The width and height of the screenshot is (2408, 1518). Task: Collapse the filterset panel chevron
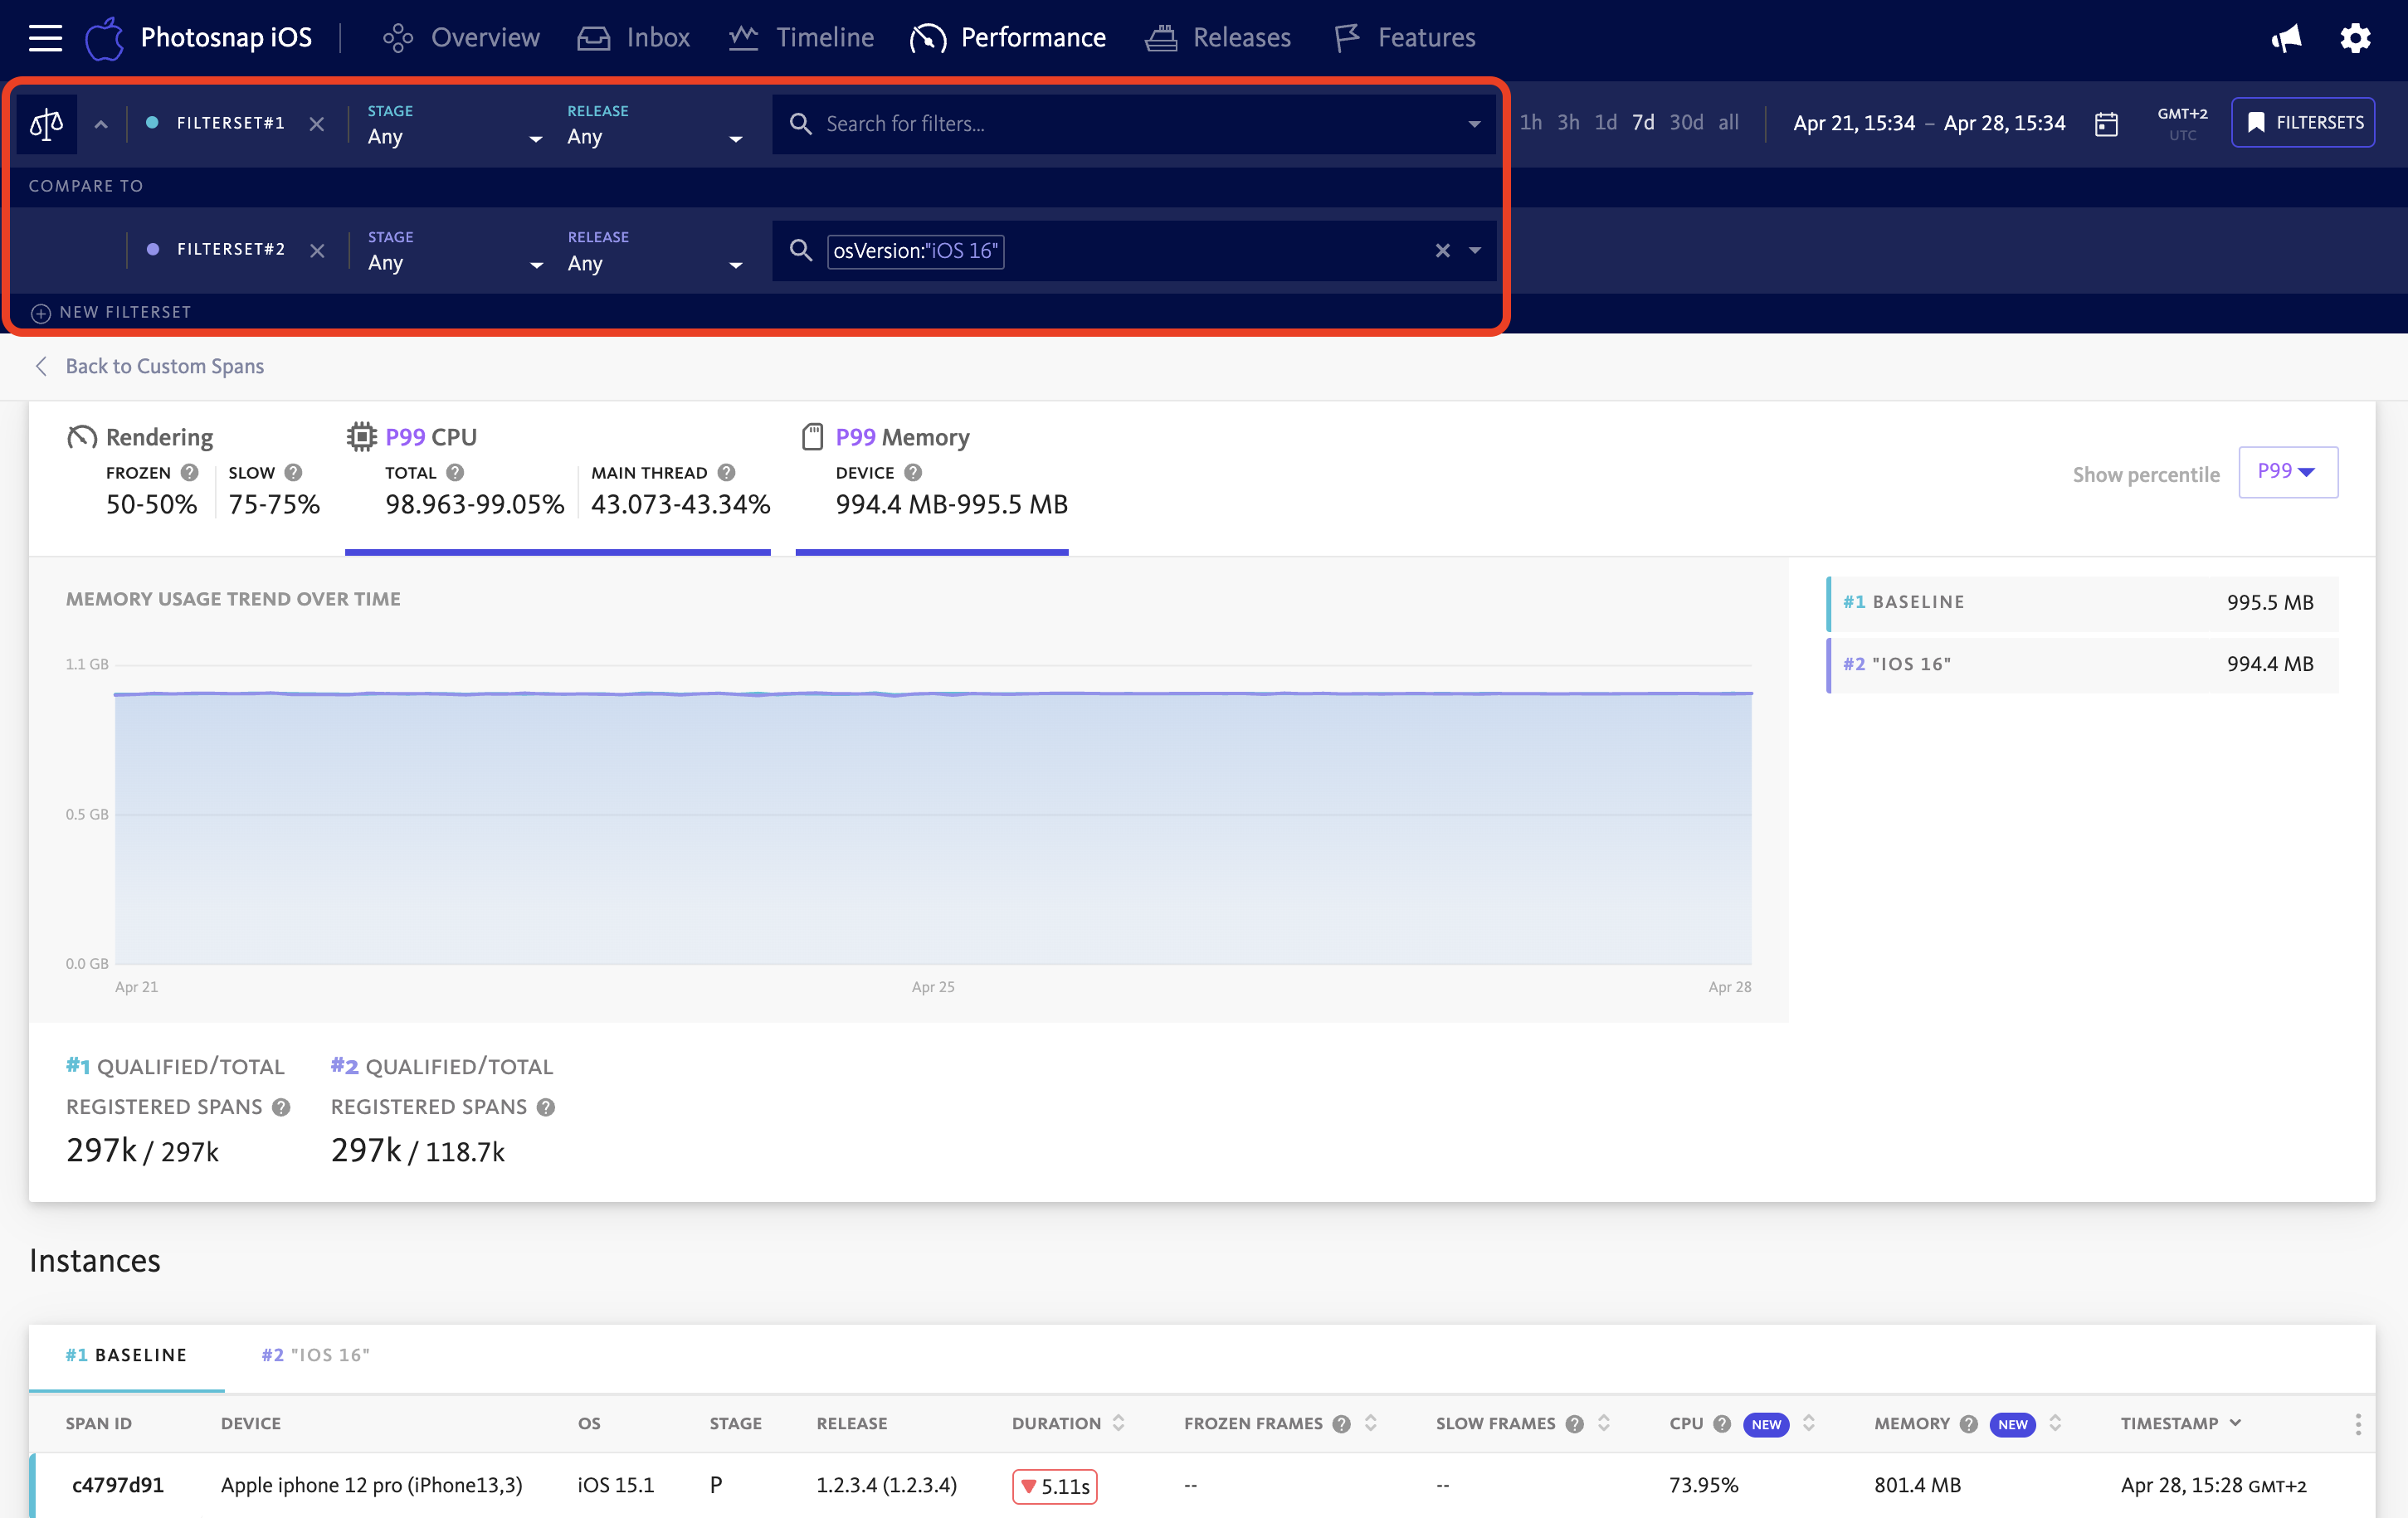pos(101,124)
